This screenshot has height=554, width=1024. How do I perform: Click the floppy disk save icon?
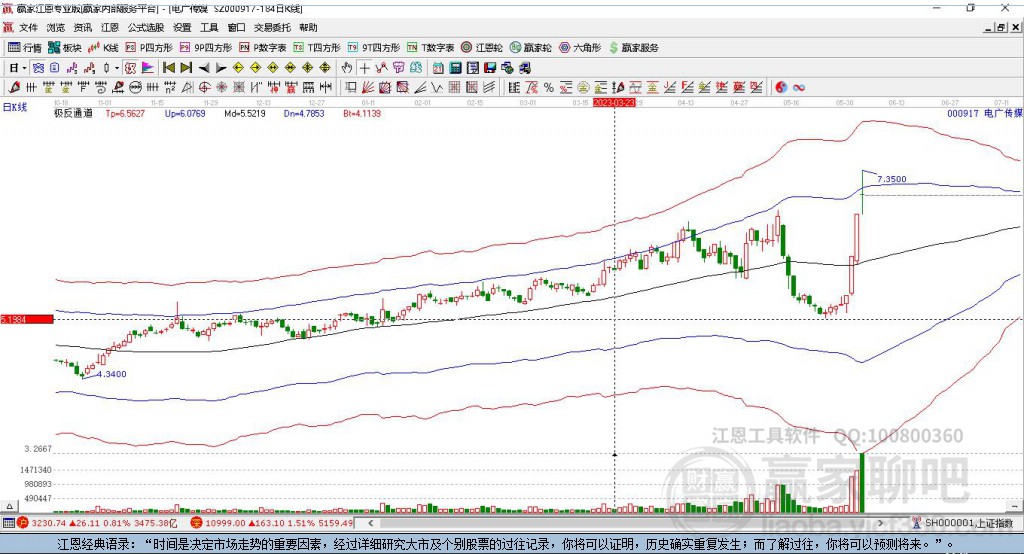point(490,68)
